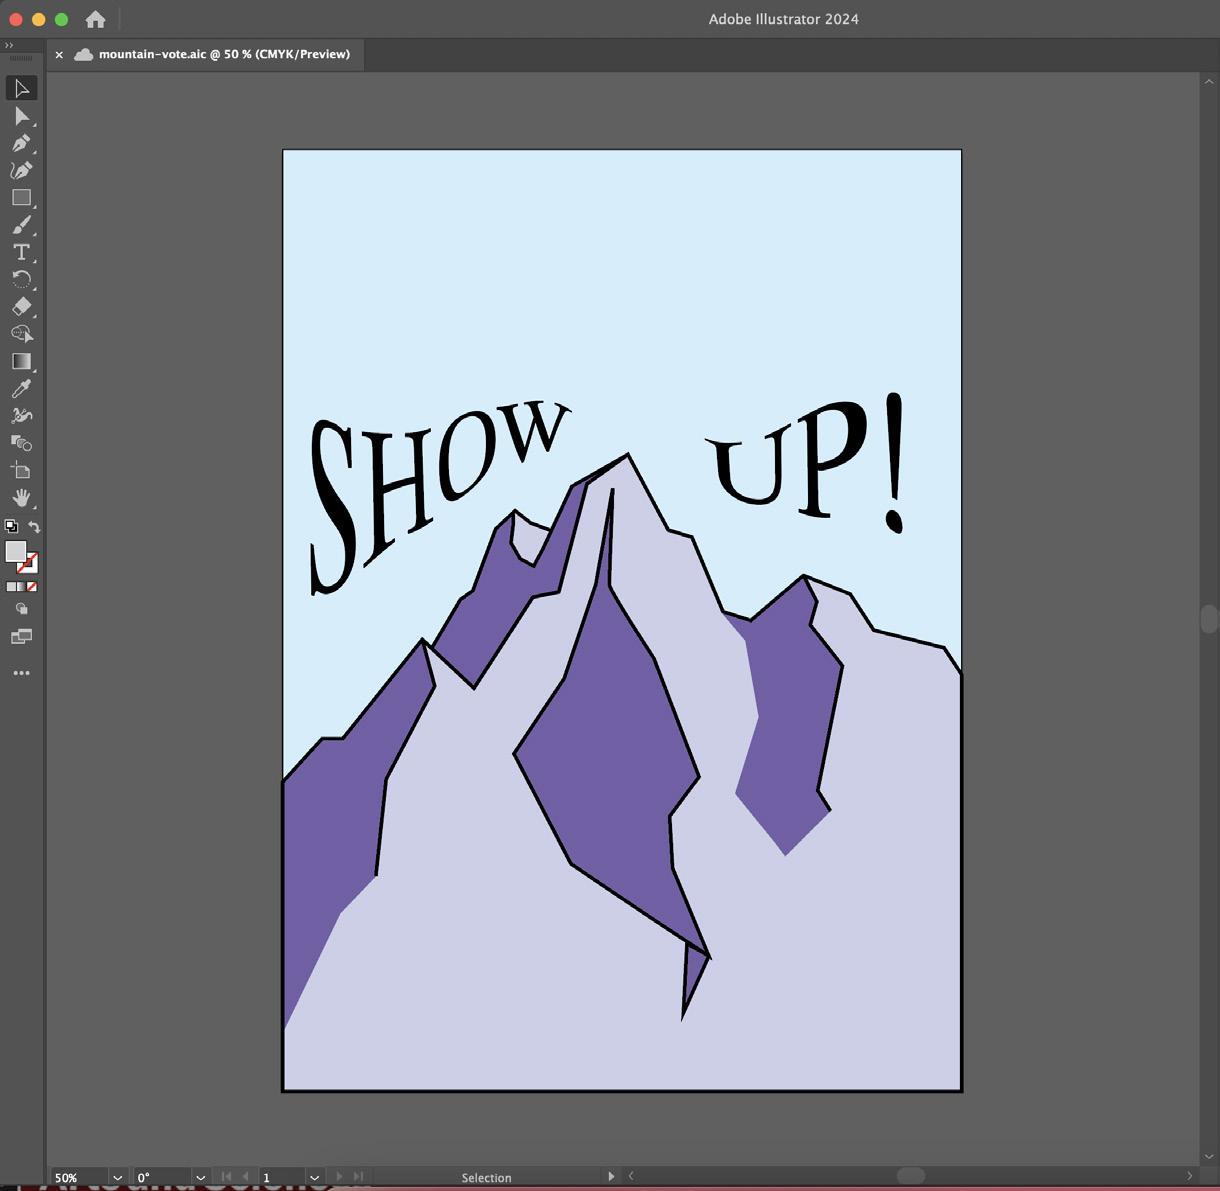Open the rotation angle dropdown
Image resolution: width=1220 pixels, height=1191 pixels.
tap(200, 1177)
